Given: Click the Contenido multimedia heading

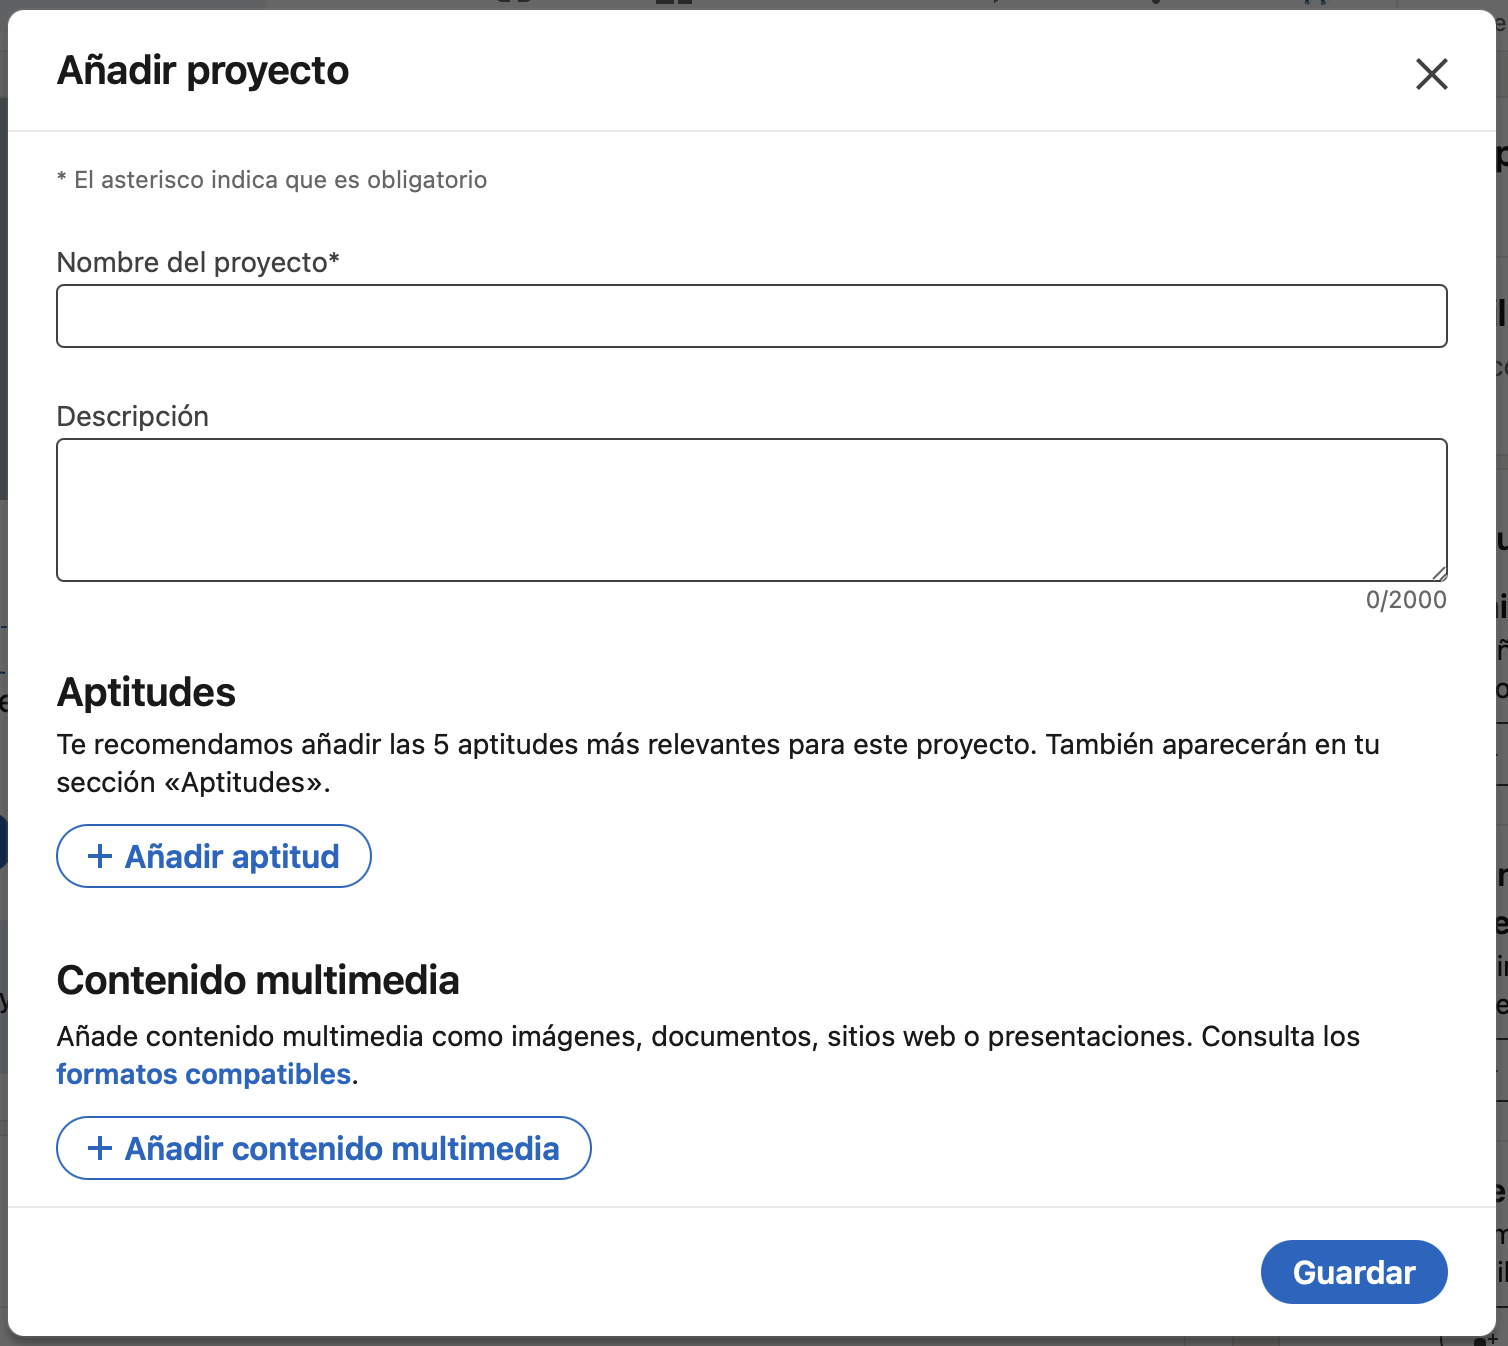Looking at the screenshot, I should click(x=258, y=980).
